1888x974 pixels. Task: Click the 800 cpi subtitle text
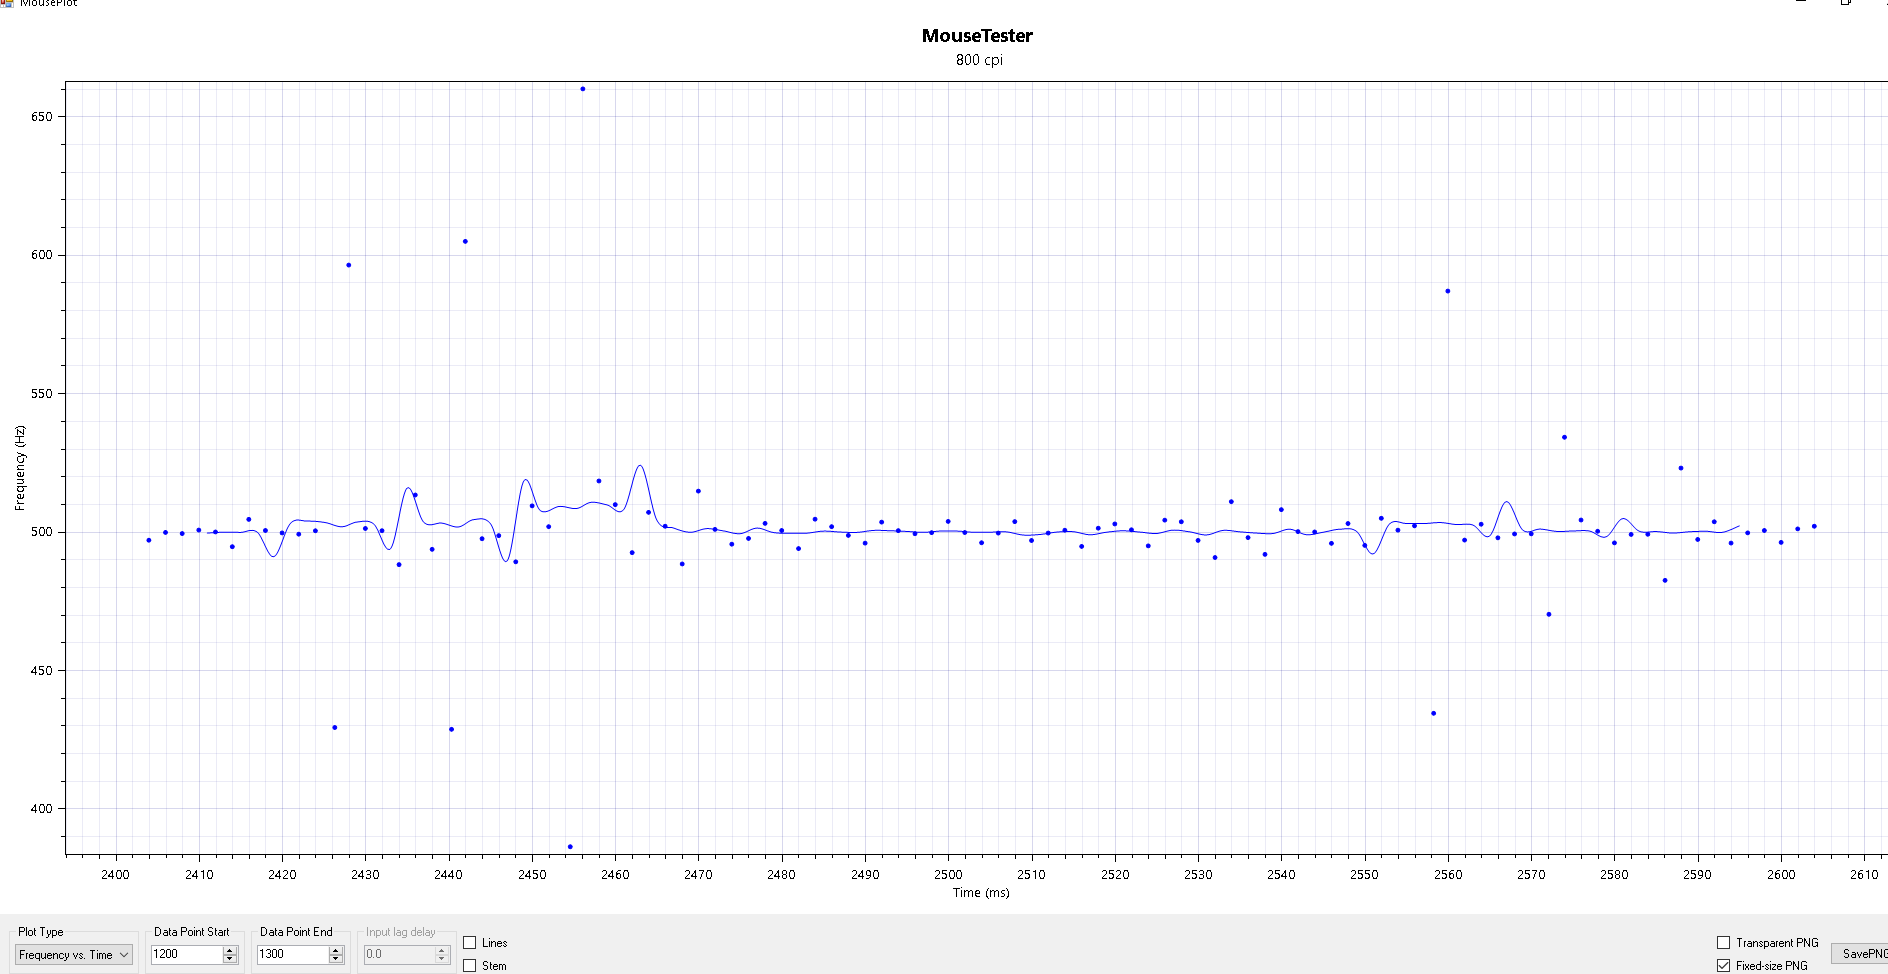point(979,60)
